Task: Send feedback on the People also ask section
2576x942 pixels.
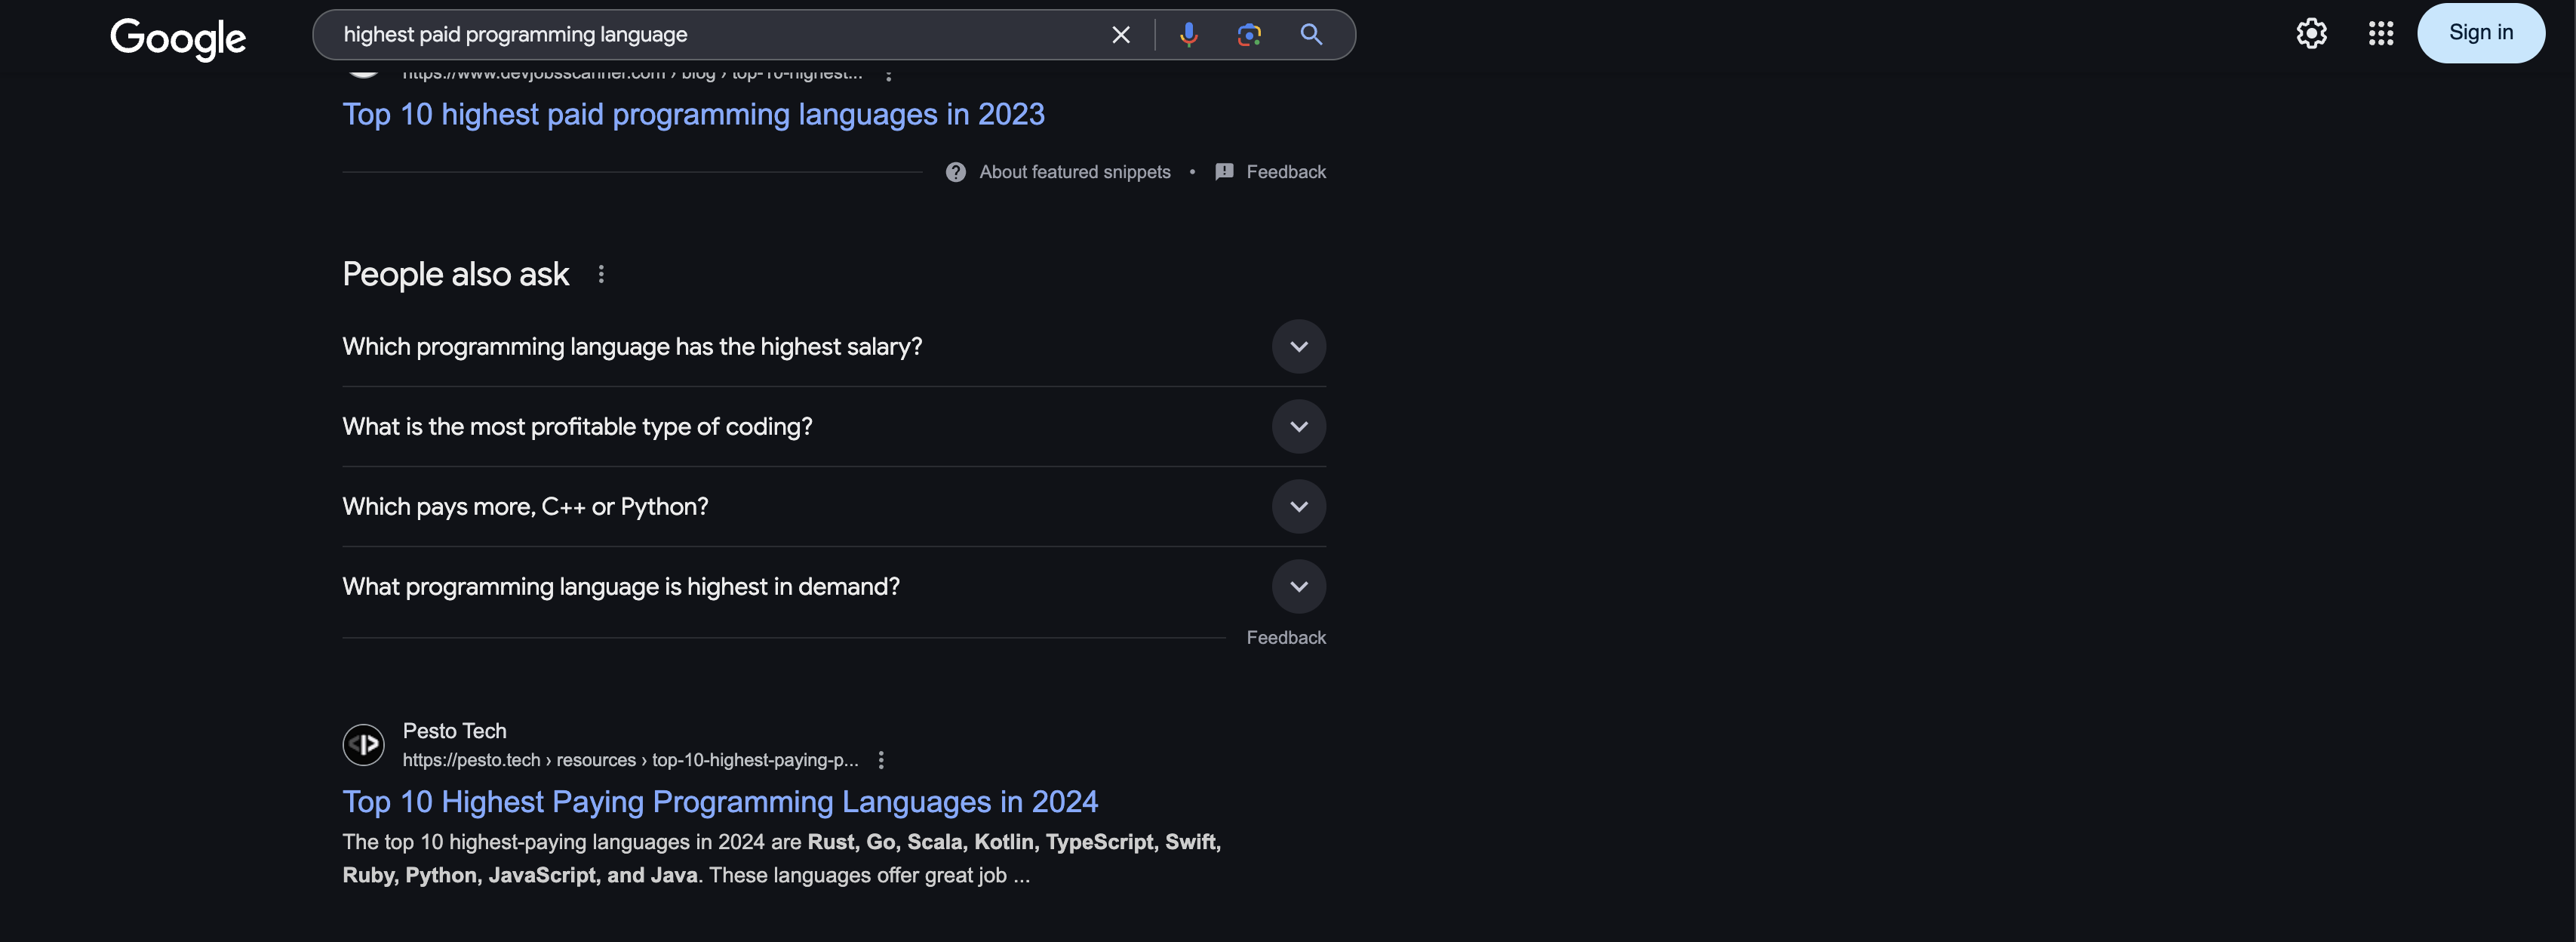Action: tap(1286, 637)
